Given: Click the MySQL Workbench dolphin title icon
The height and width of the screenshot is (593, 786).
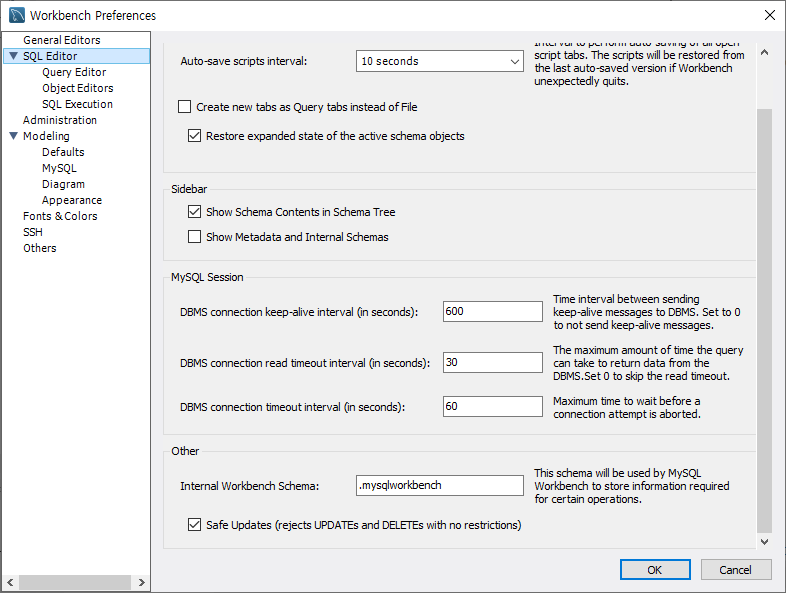Looking at the screenshot, I should pyautogui.click(x=17, y=16).
